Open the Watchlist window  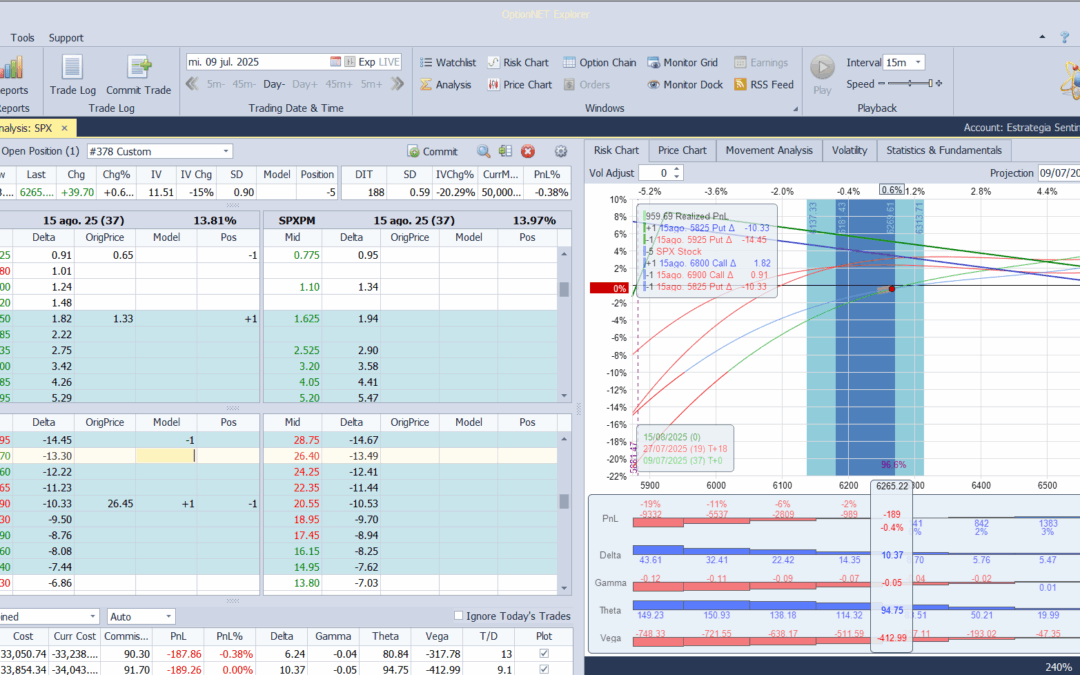pyautogui.click(x=448, y=63)
